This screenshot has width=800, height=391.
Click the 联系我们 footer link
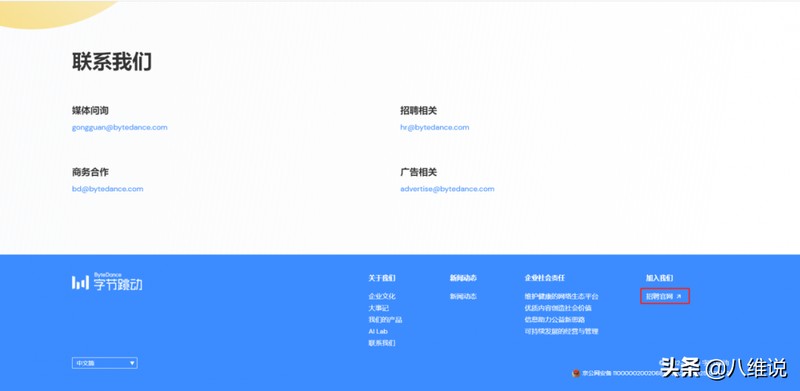tap(382, 343)
